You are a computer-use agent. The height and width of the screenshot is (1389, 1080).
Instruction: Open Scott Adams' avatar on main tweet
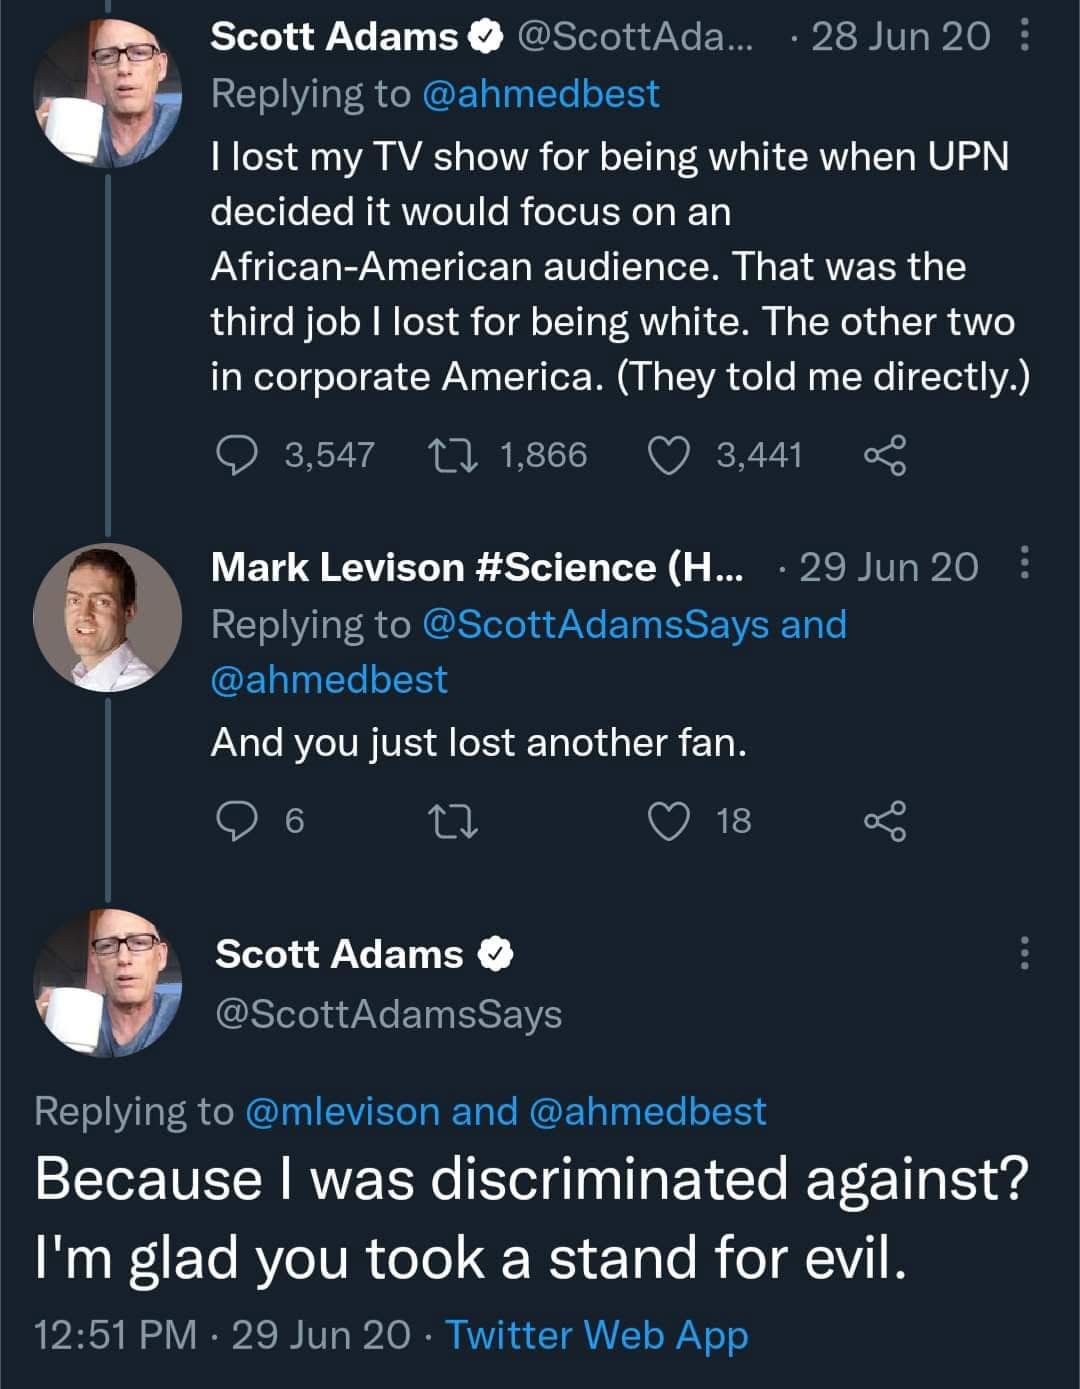click(x=108, y=983)
